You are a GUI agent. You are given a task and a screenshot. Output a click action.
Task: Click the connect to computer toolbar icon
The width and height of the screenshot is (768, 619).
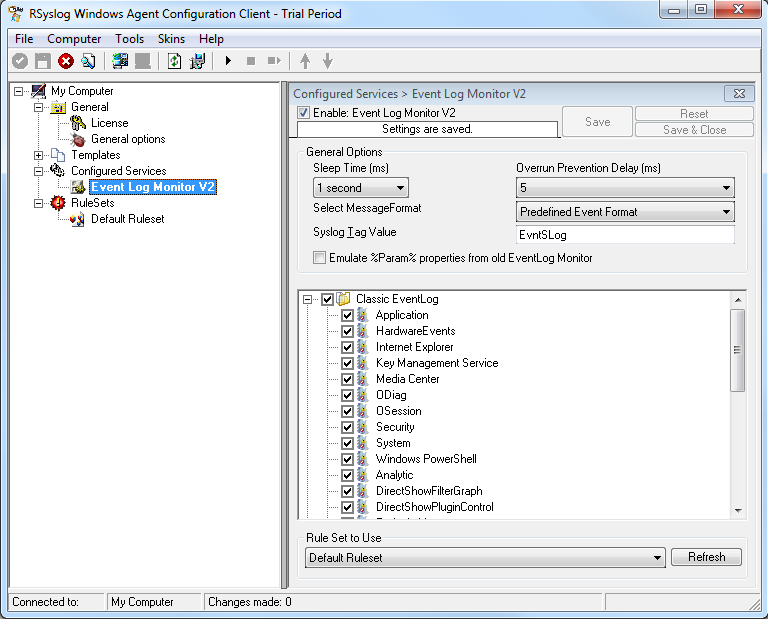click(x=120, y=61)
